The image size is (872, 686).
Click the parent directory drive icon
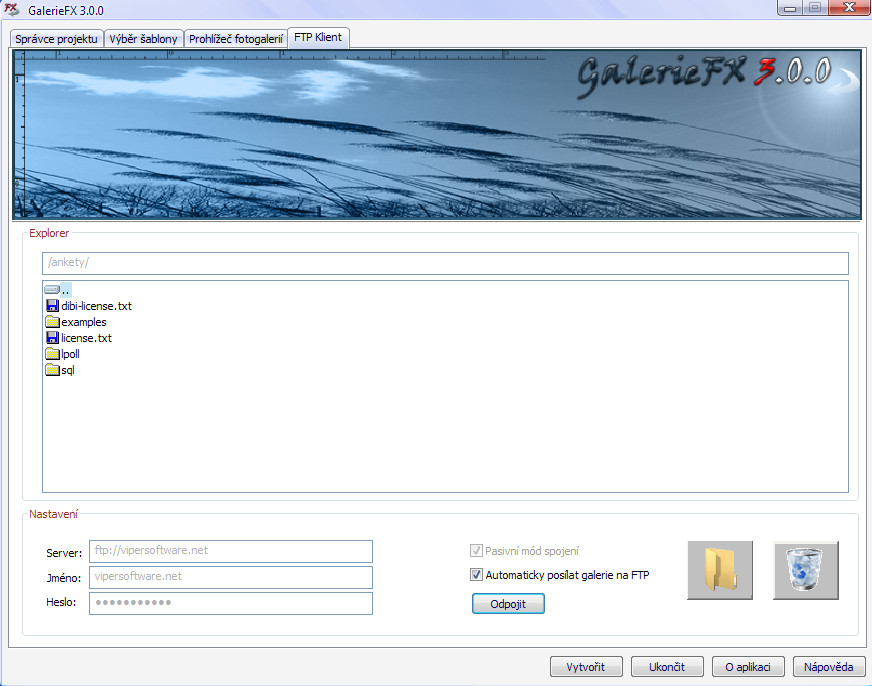click(52, 290)
